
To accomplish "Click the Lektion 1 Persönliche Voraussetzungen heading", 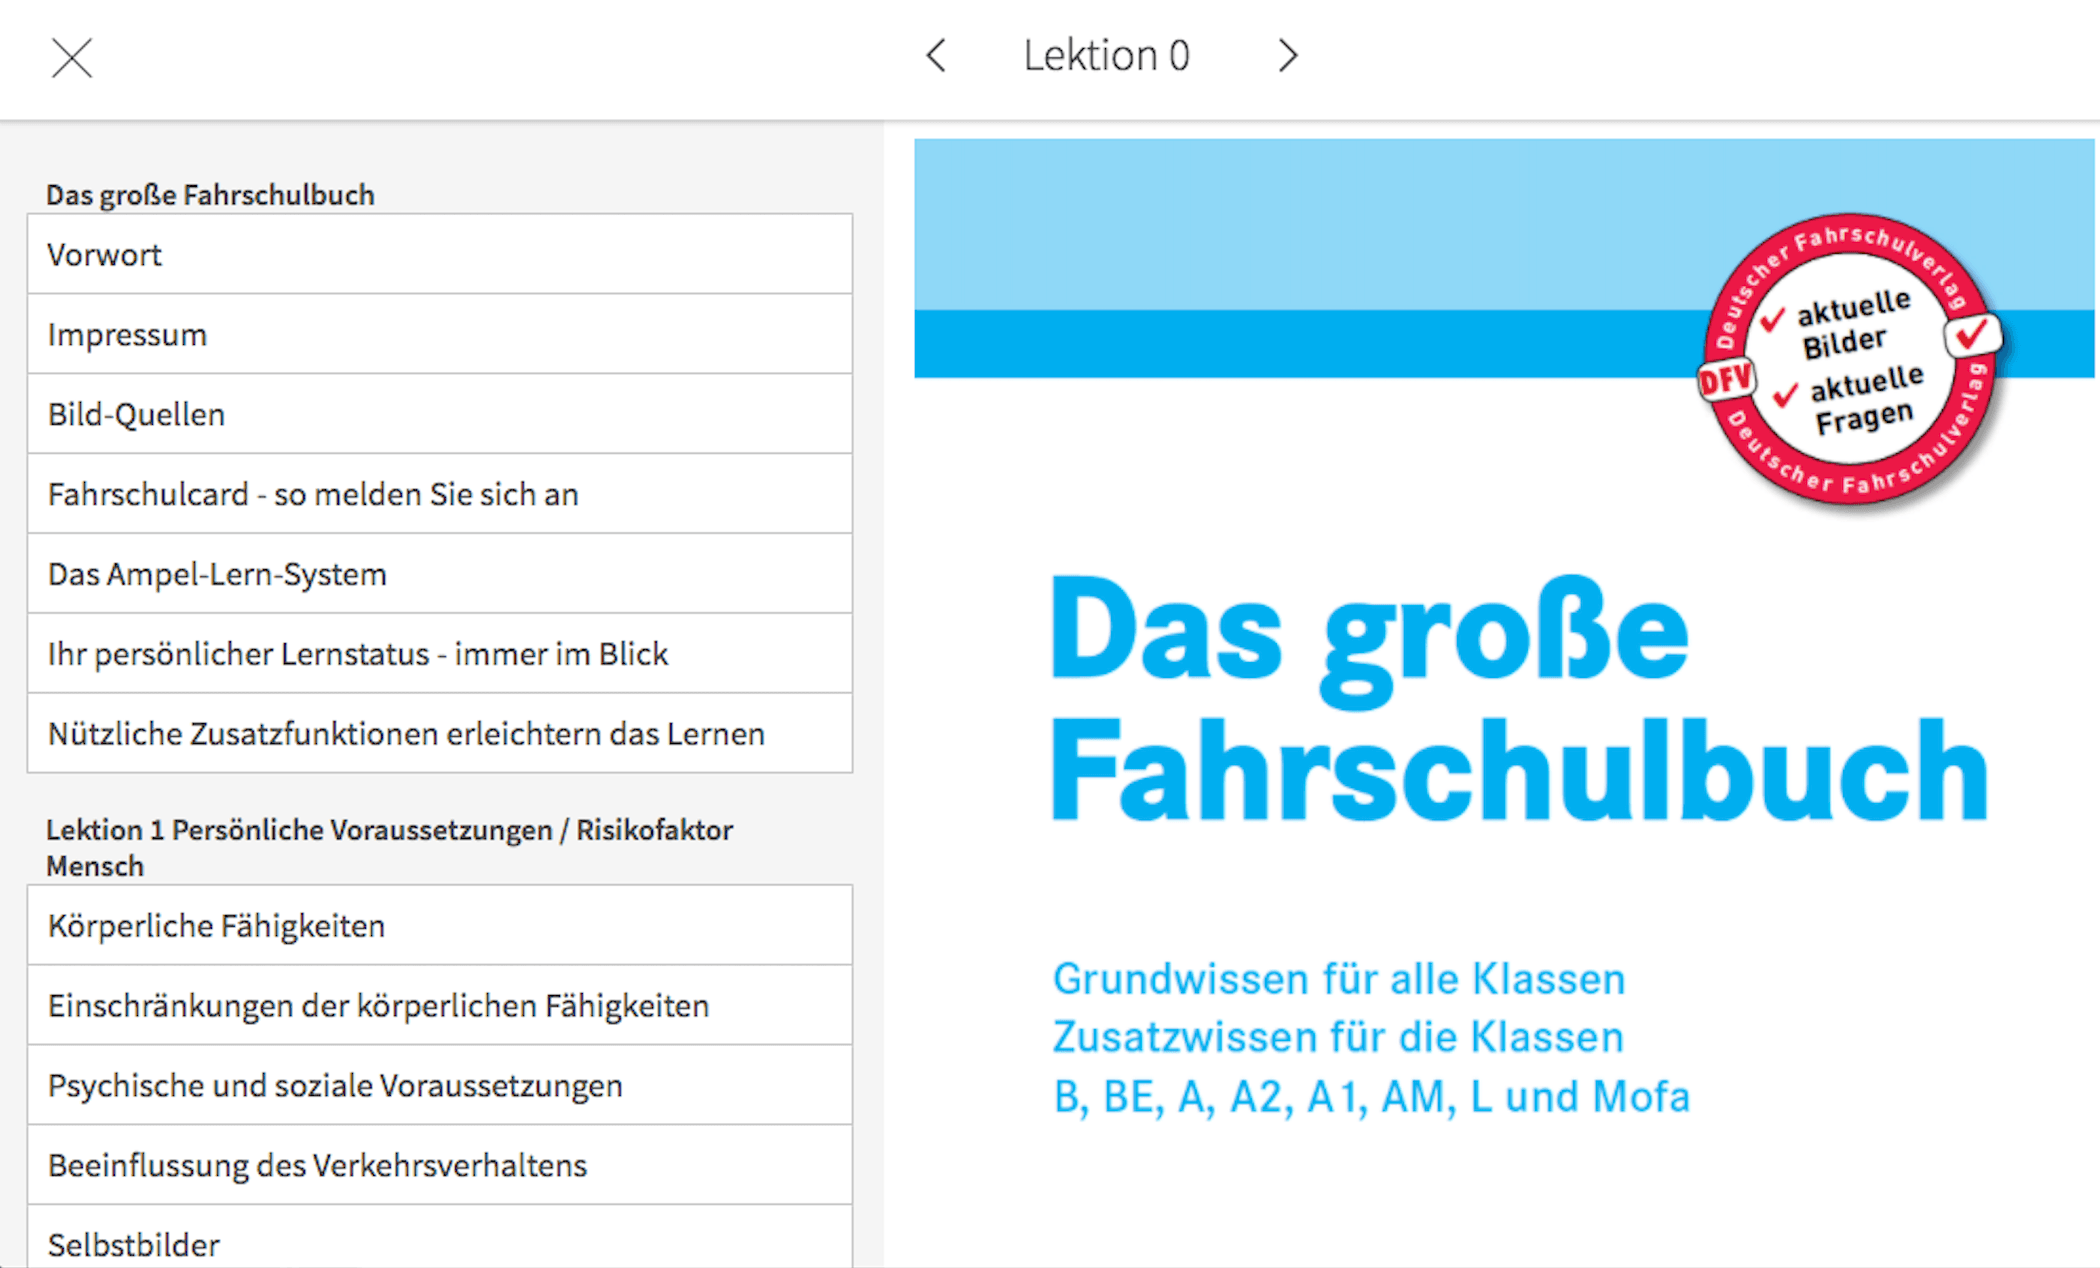I will [390, 847].
